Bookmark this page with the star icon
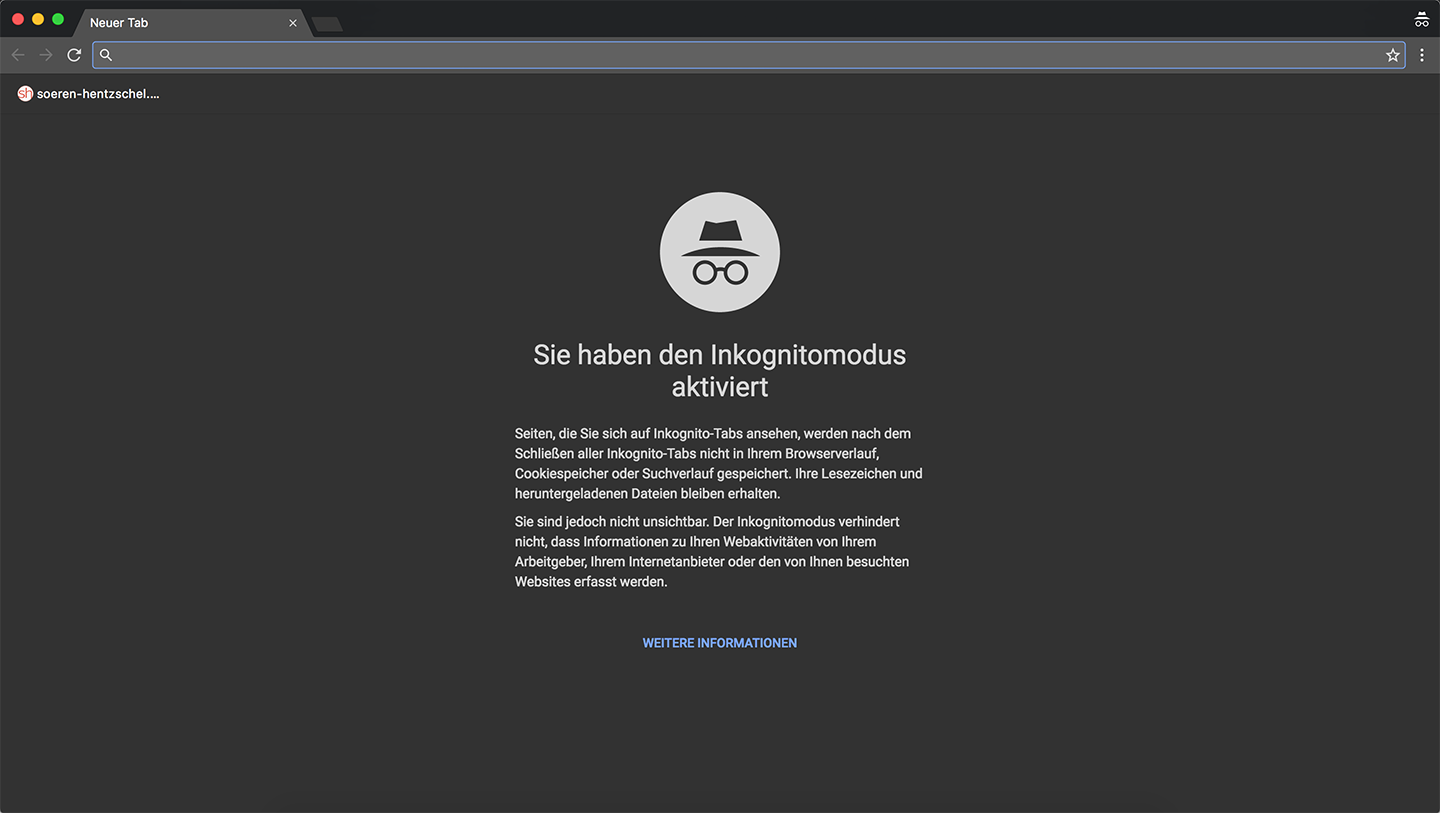 point(1393,55)
